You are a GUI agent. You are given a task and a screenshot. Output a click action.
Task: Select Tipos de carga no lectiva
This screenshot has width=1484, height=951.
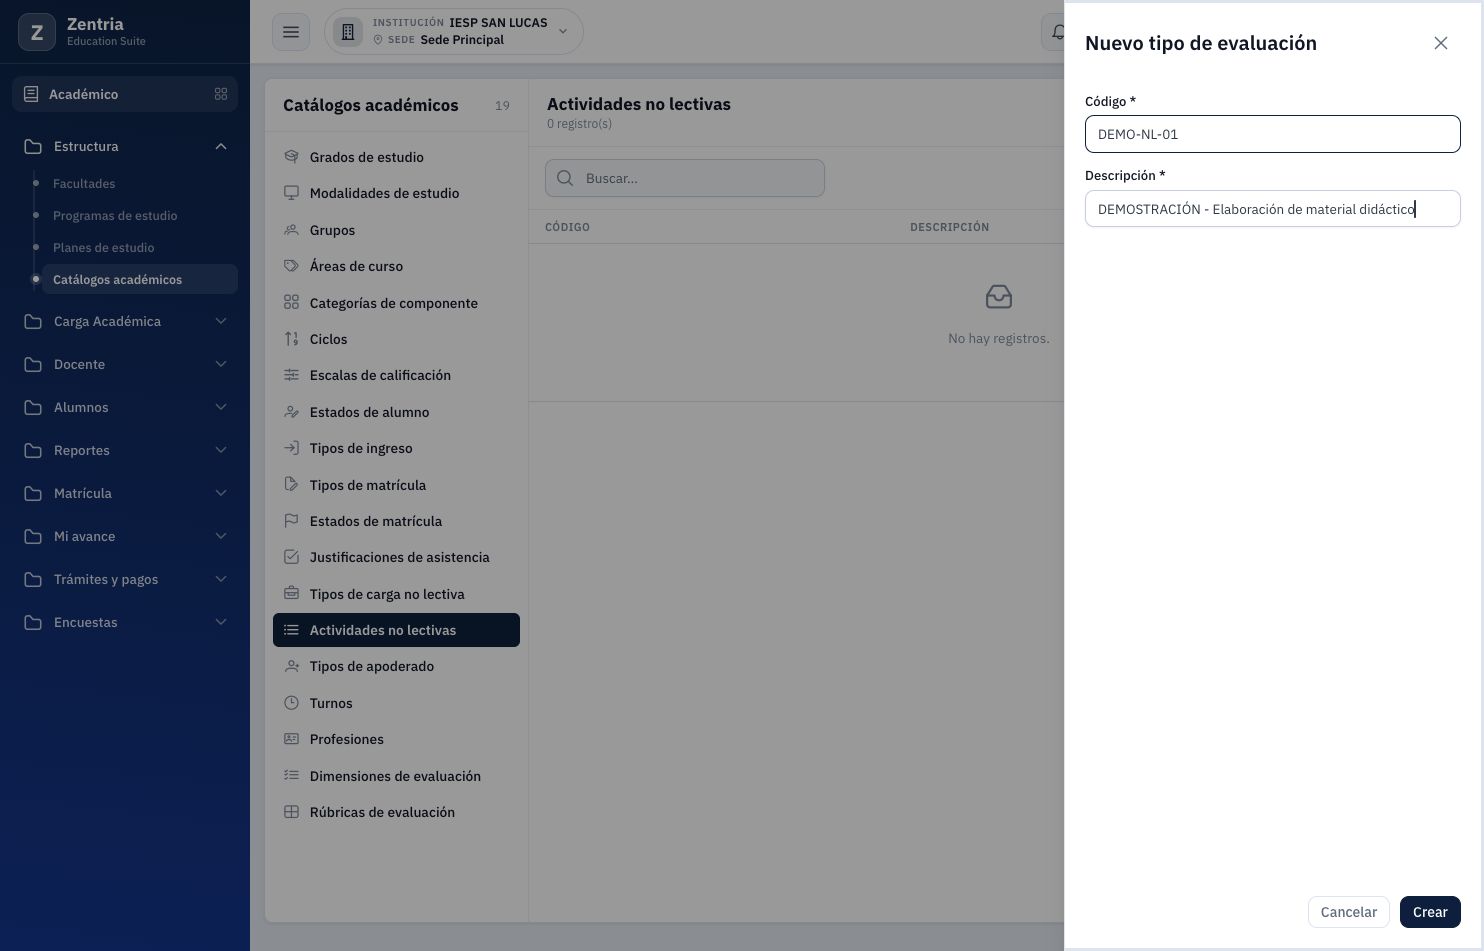click(396, 594)
